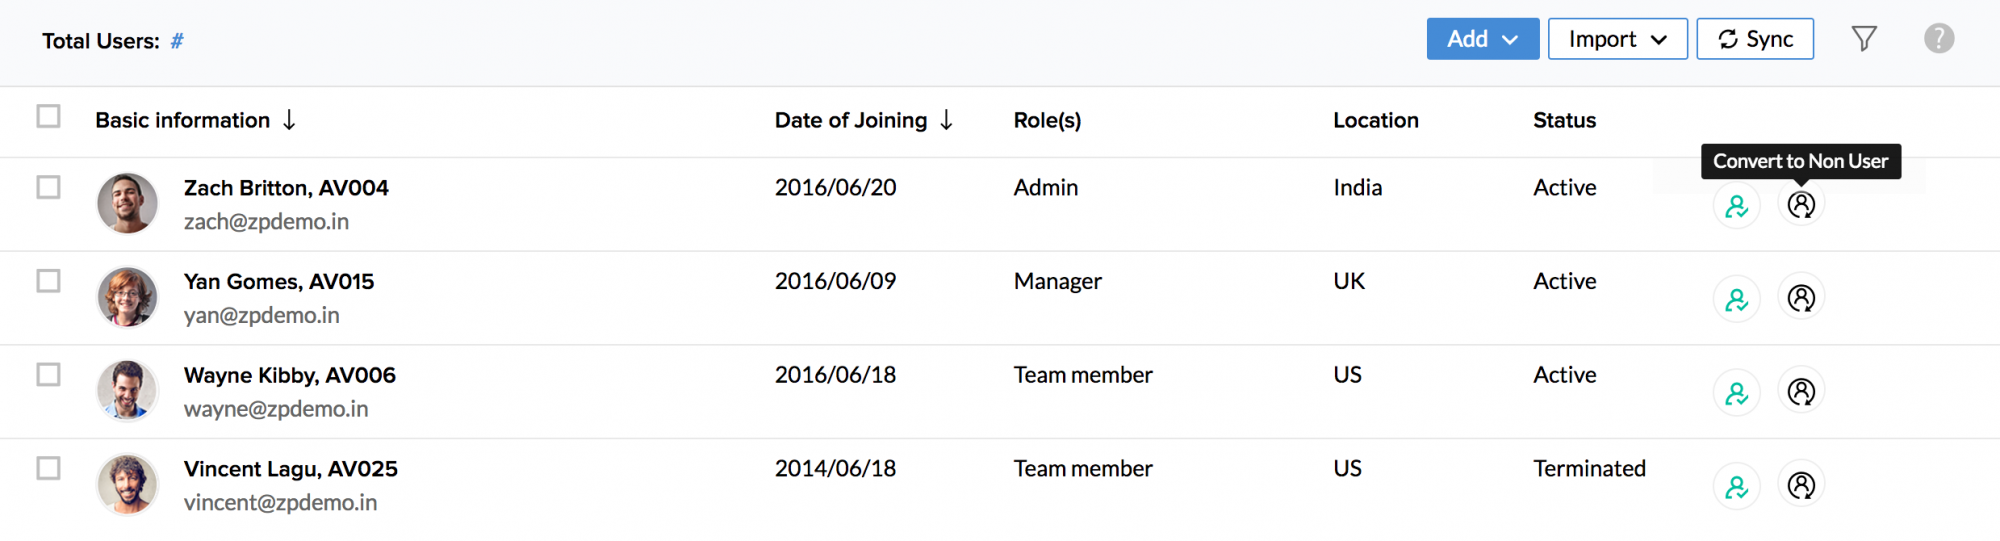Click Wayne Kibby's profile photo
The height and width of the screenshot is (541, 2000).
(127, 390)
